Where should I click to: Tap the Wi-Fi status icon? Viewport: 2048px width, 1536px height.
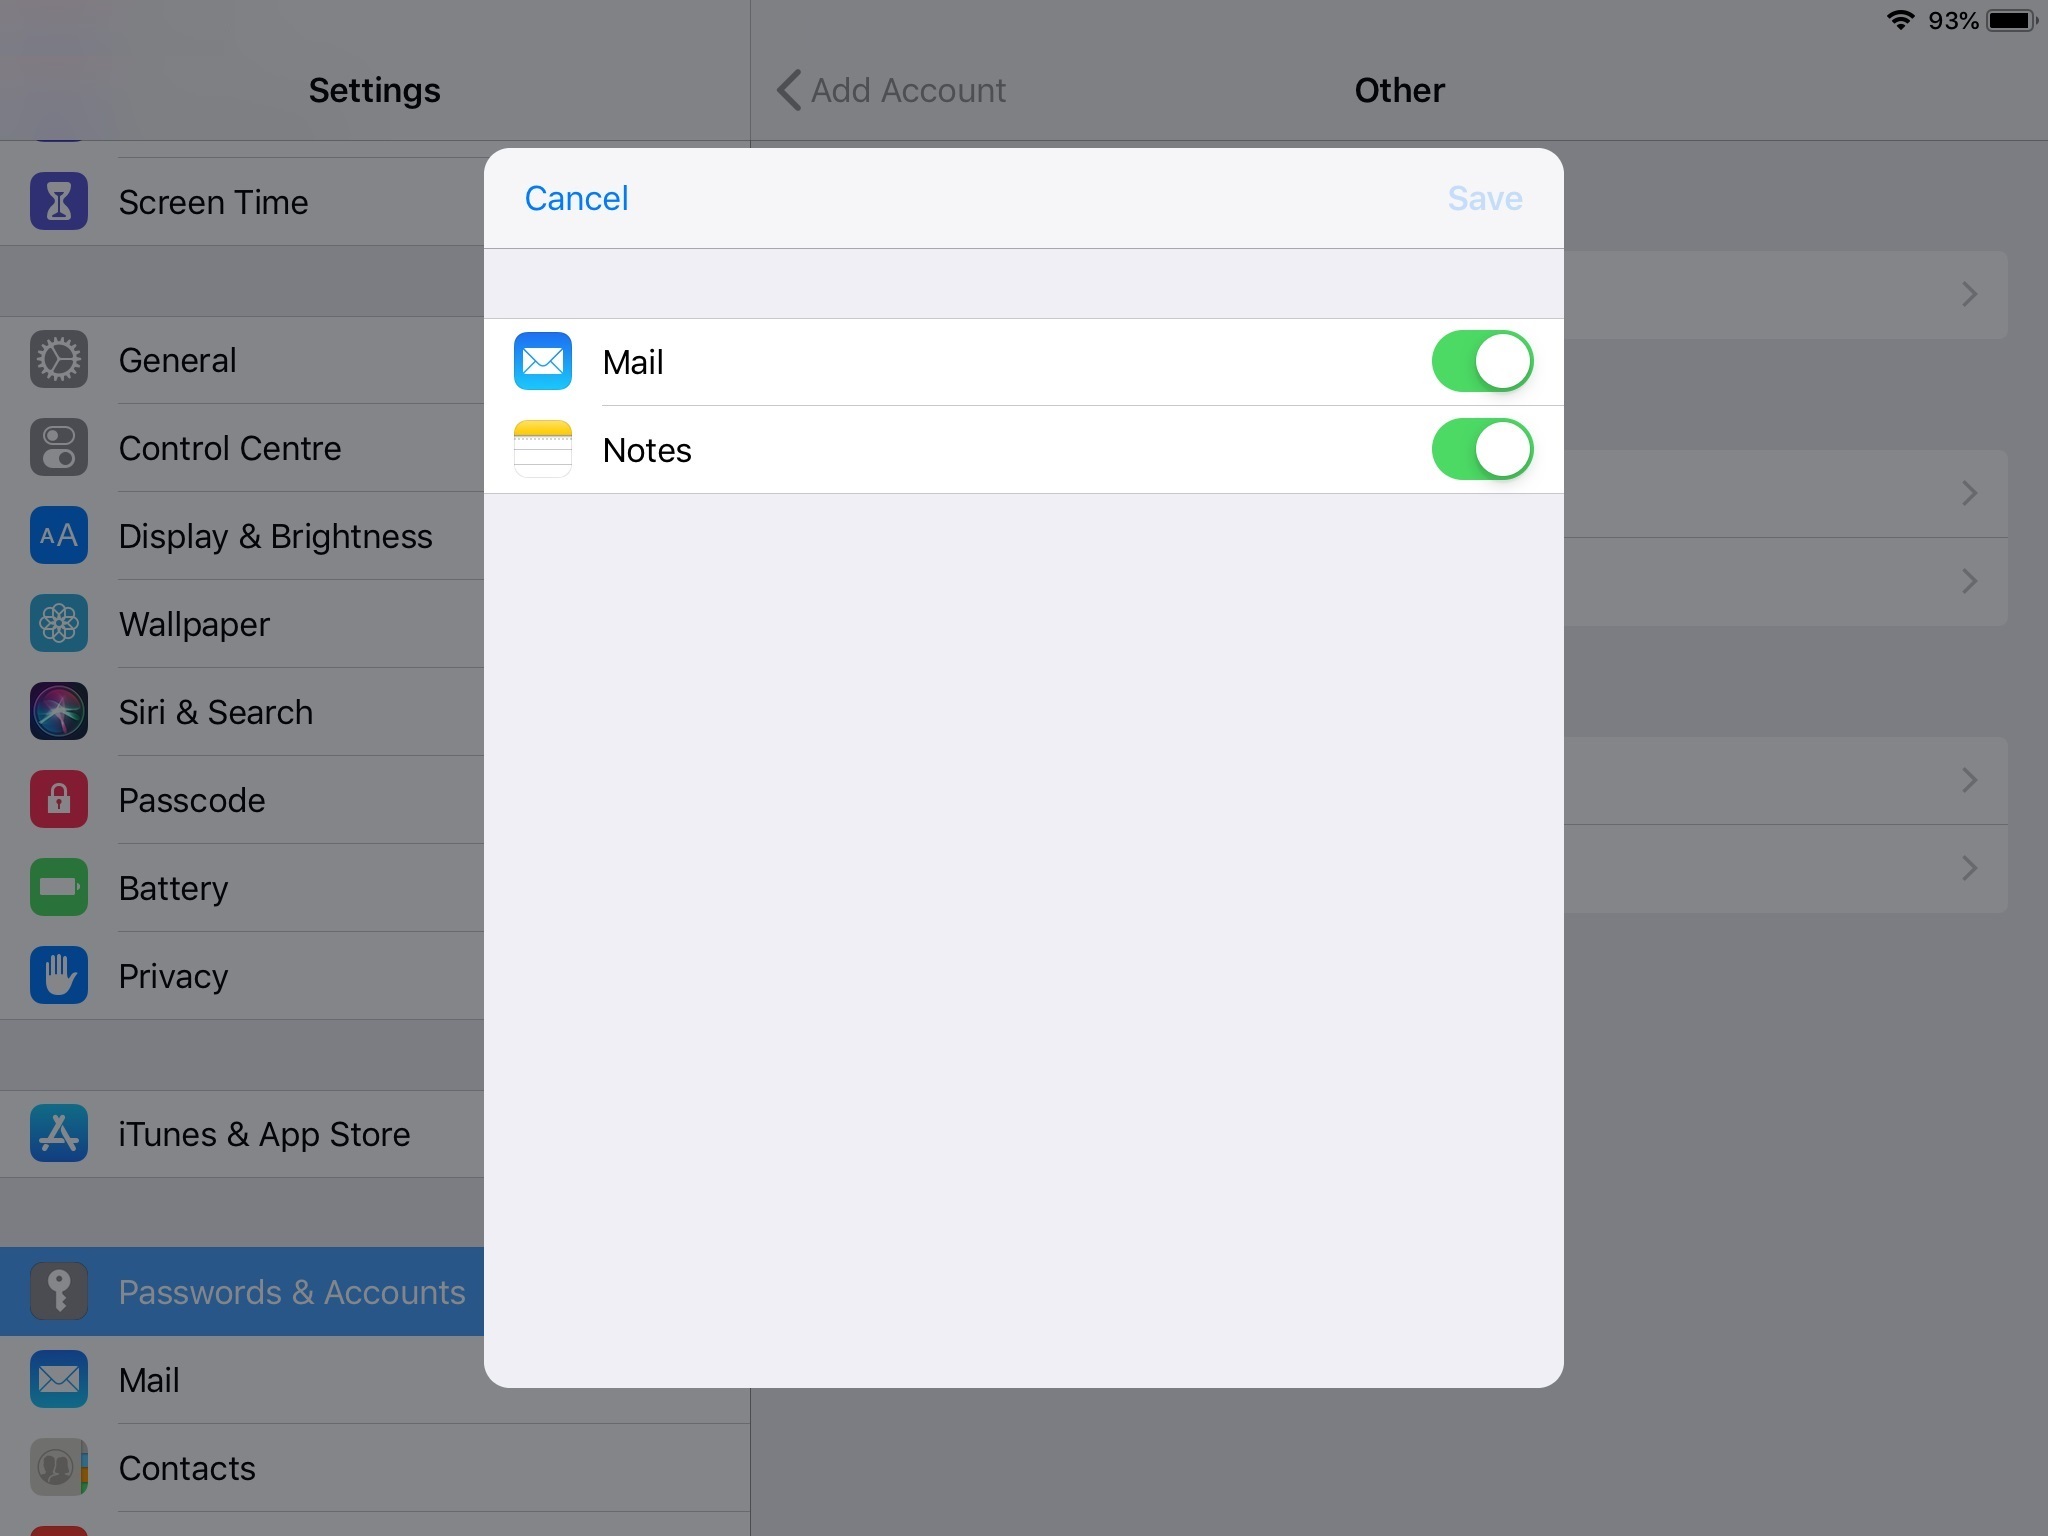point(1900,20)
